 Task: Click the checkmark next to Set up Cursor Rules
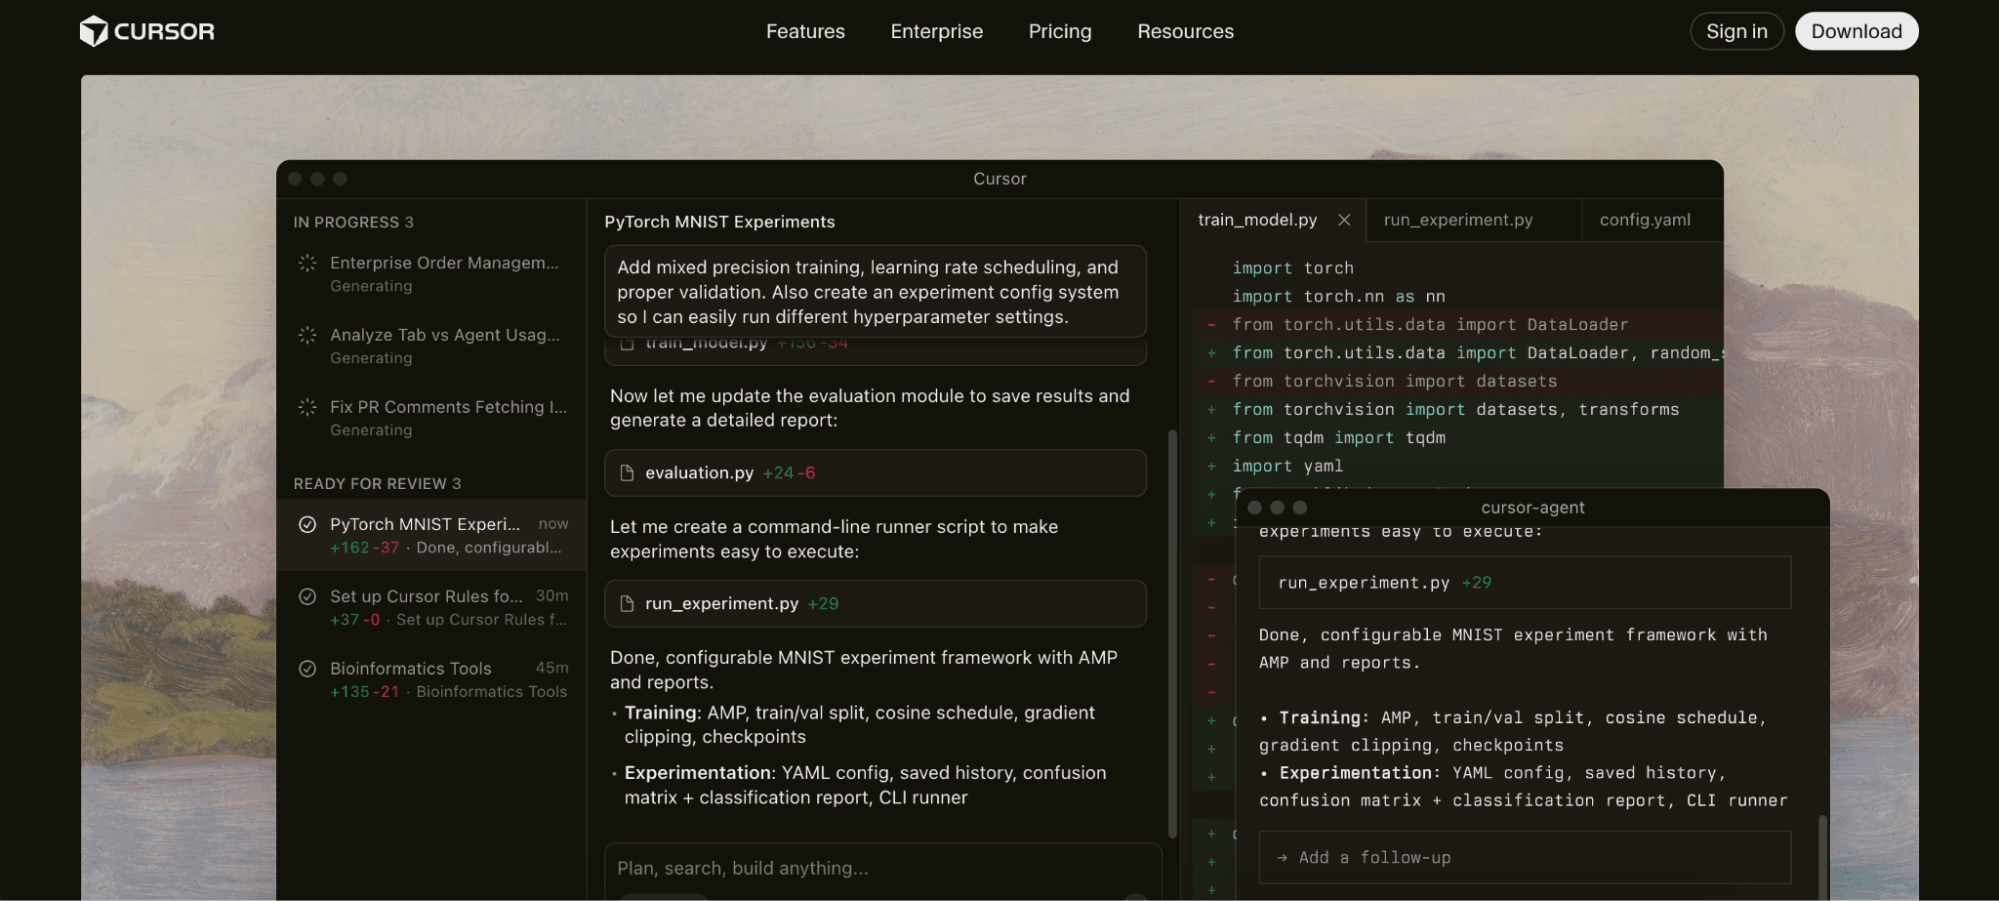click(307, 595)
